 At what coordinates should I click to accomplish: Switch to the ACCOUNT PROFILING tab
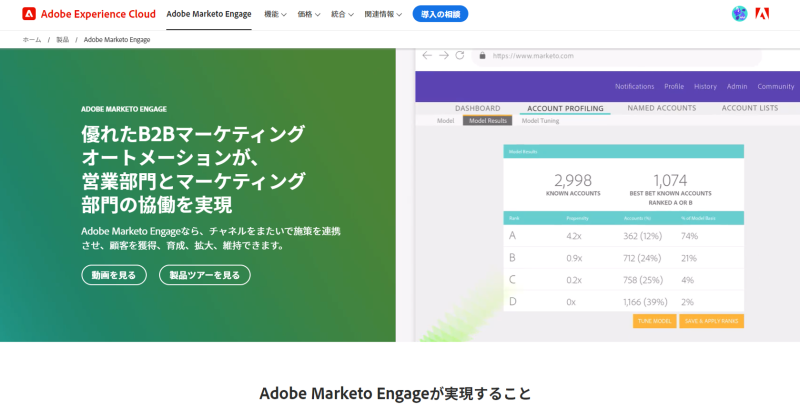(565, 108)
